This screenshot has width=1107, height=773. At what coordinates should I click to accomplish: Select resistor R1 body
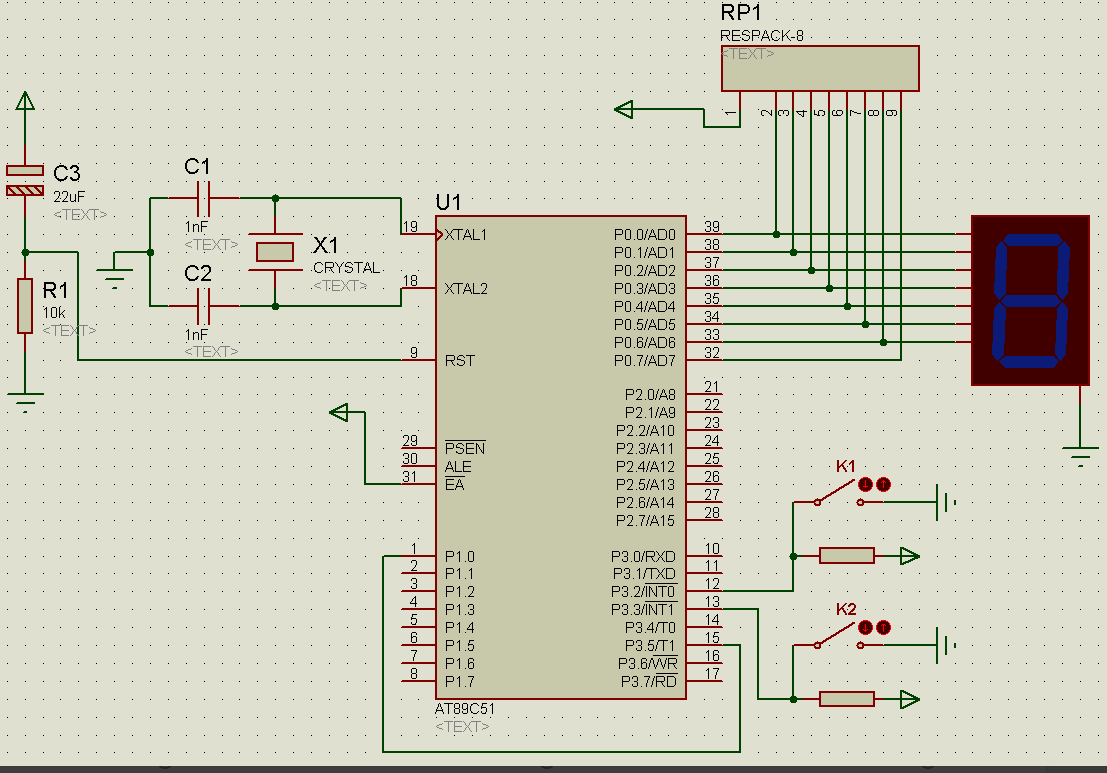[25, 306]
